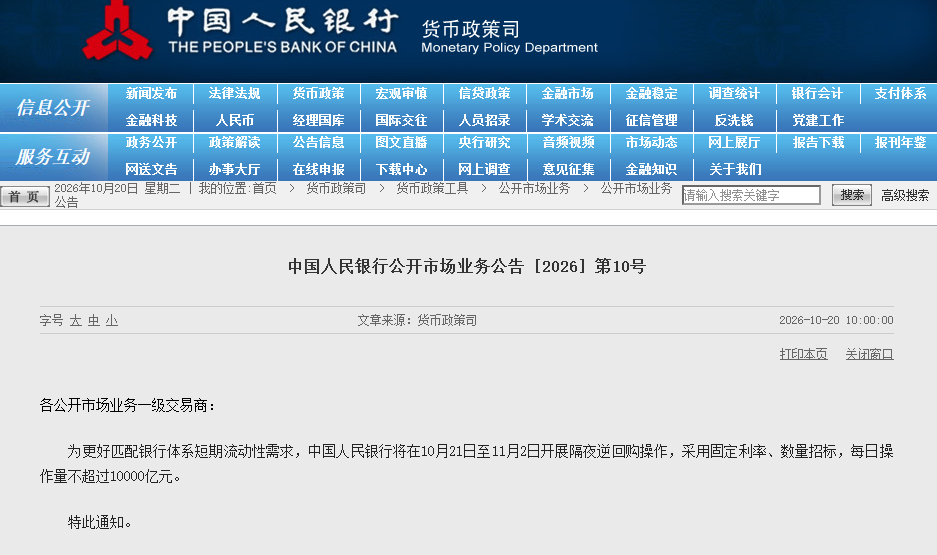This screenshot has height=555, width=937.
Task: Click breadcrumb link 货币政策工具
Action: 432,188
